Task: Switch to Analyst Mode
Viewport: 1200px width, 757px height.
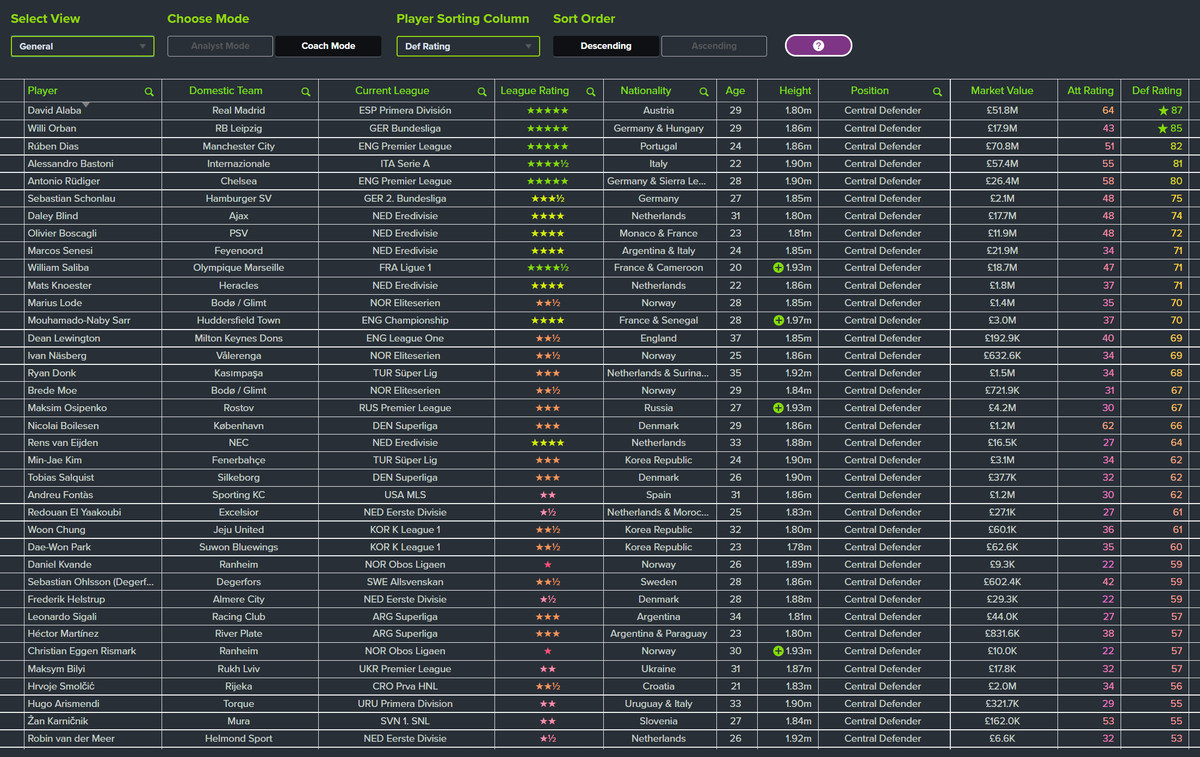Action: coord(220,46)
